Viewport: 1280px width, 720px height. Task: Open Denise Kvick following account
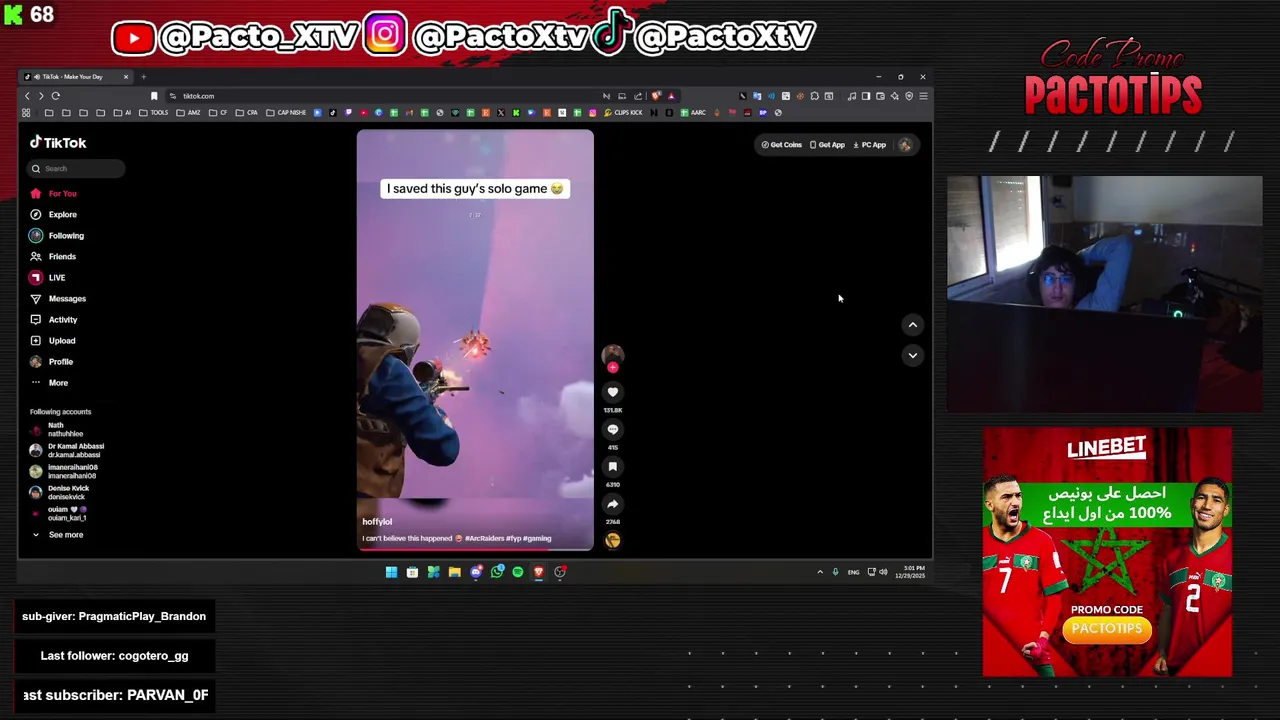[x=60, y=492]
